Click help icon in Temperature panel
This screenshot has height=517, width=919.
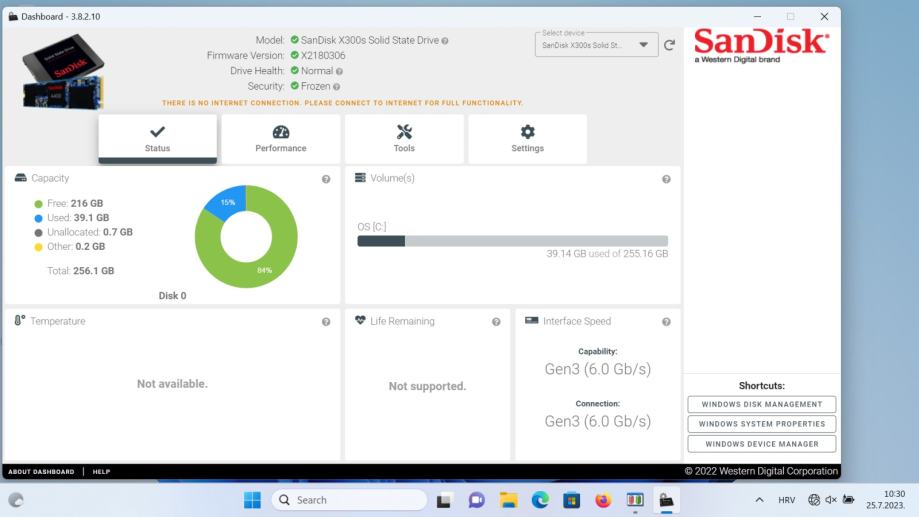[x=326, y=322]
